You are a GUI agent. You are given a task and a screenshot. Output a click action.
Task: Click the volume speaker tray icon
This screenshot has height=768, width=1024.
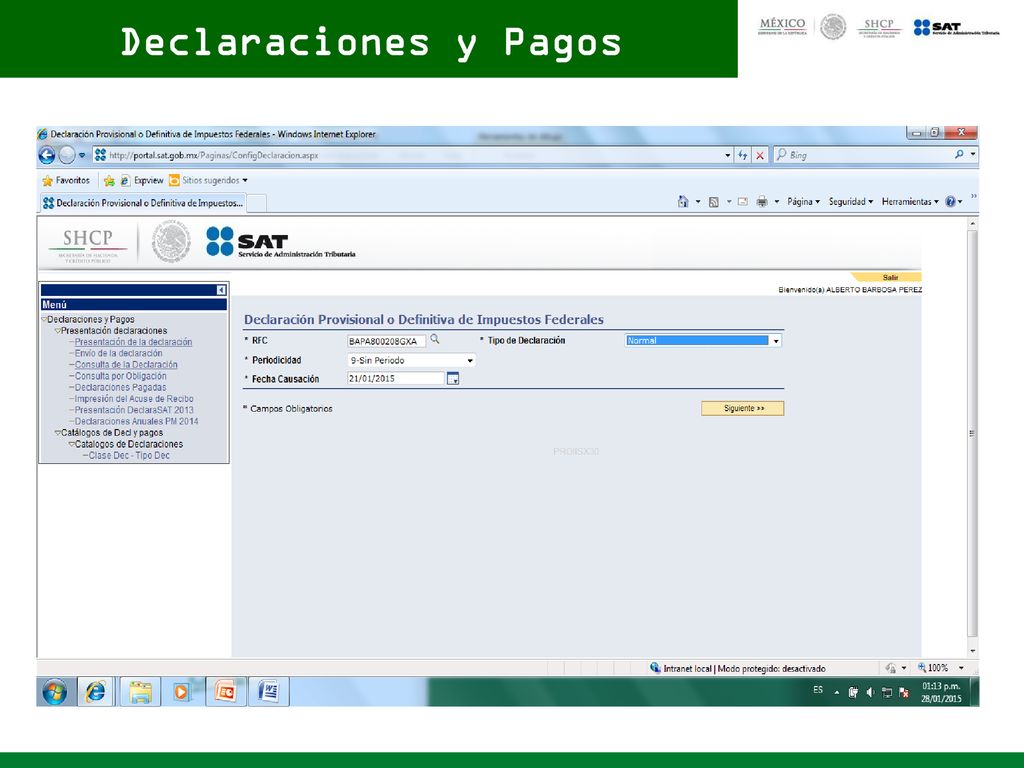click(x=870, y=692)
